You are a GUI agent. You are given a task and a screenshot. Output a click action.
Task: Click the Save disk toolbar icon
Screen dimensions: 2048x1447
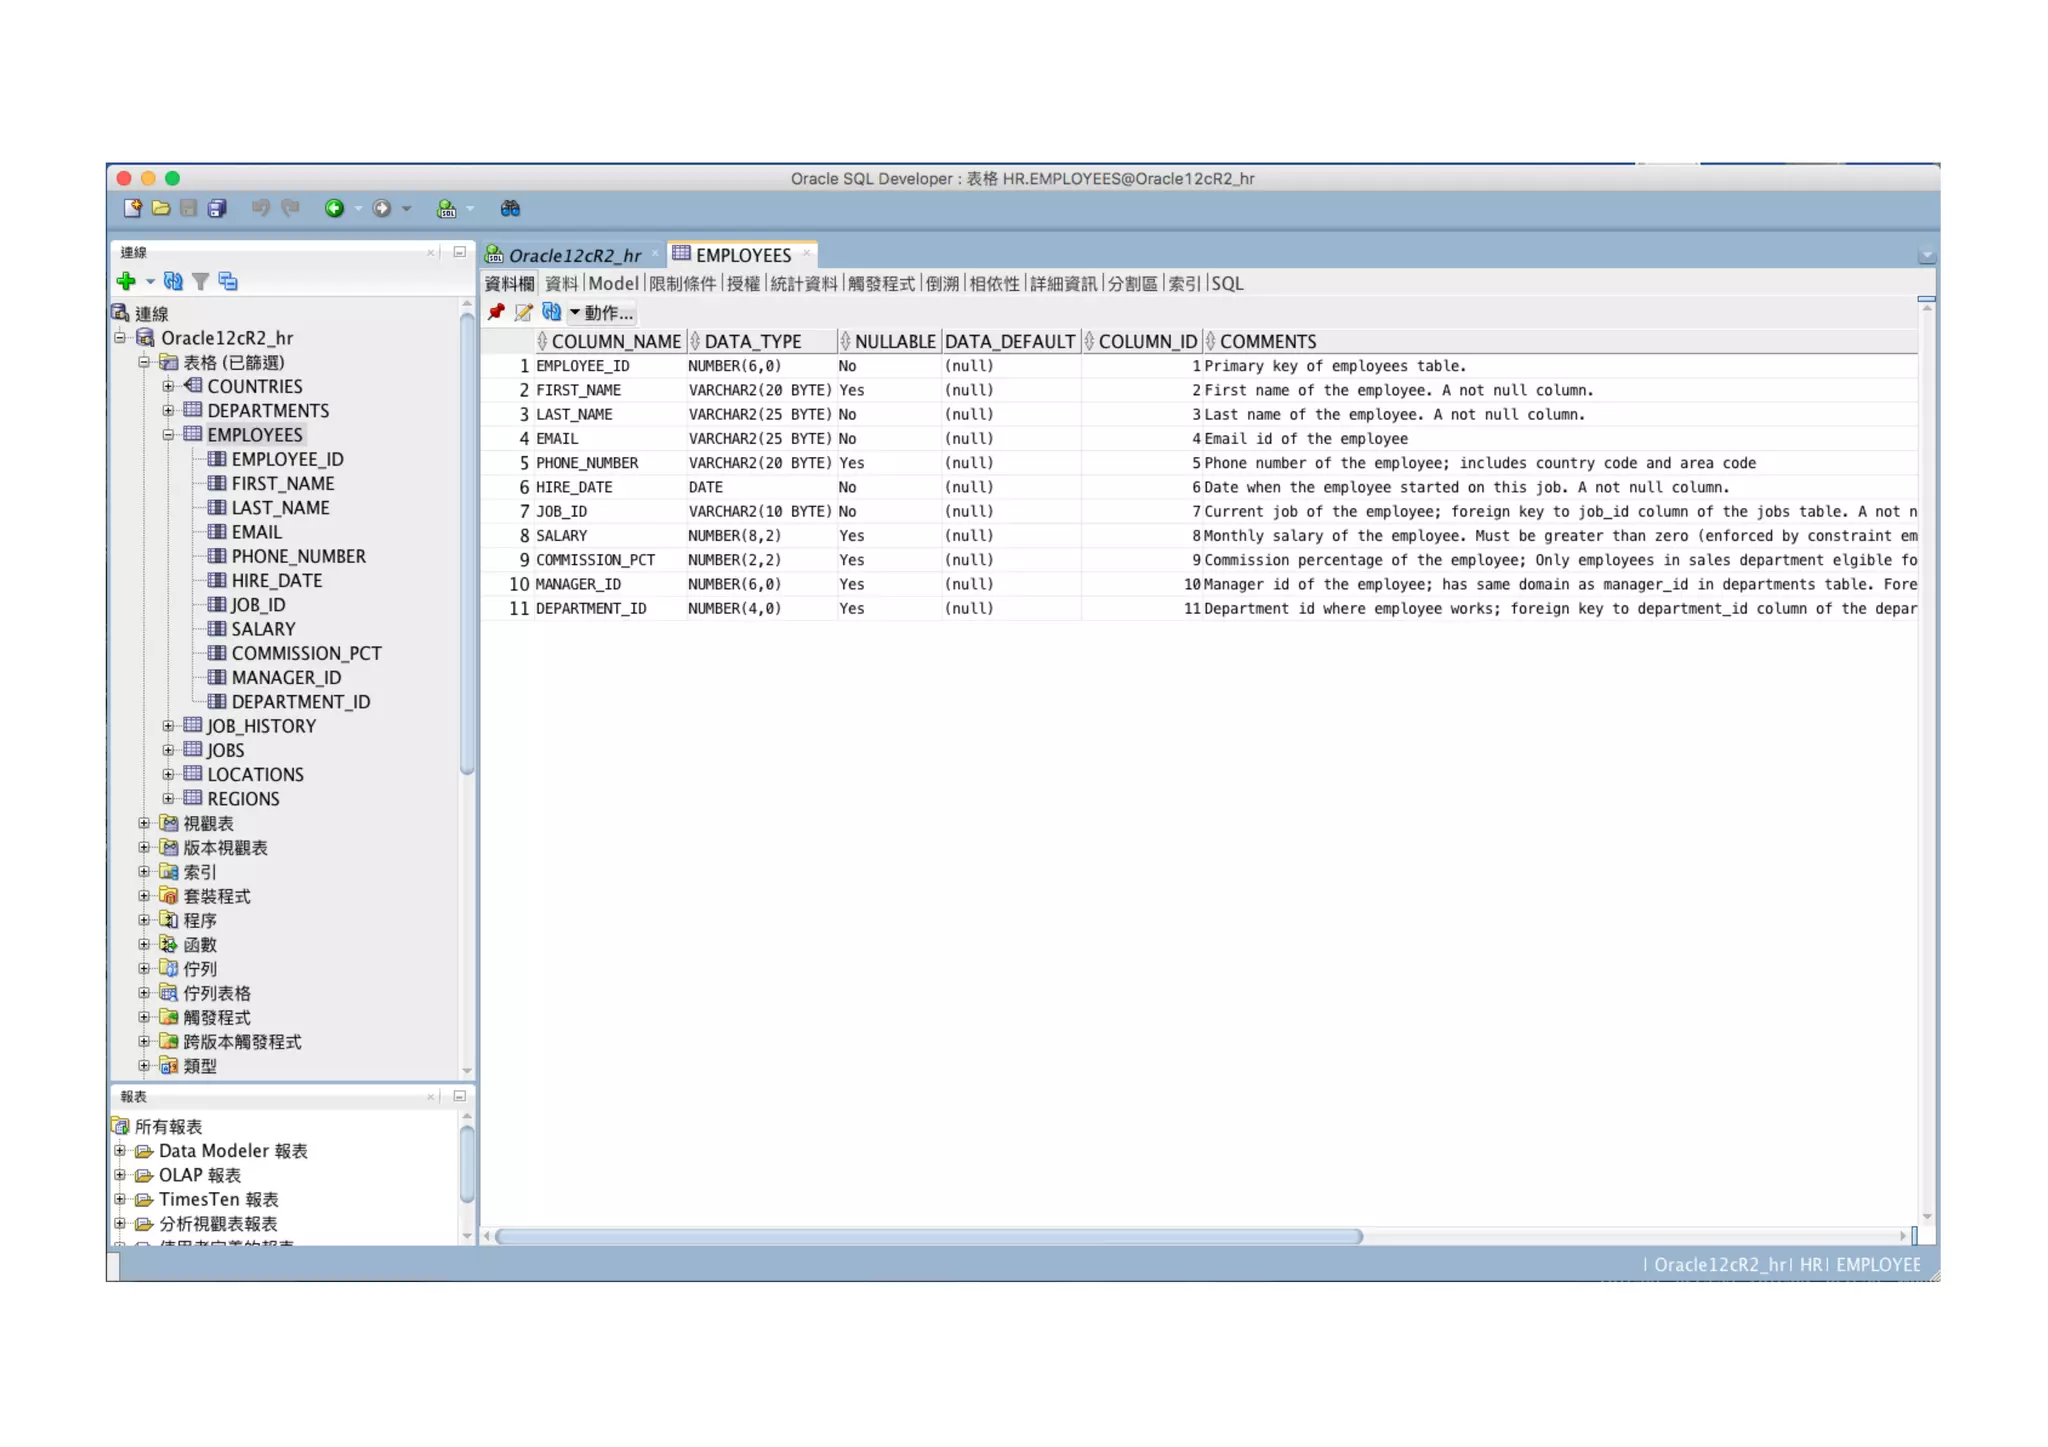coord(188,208)
